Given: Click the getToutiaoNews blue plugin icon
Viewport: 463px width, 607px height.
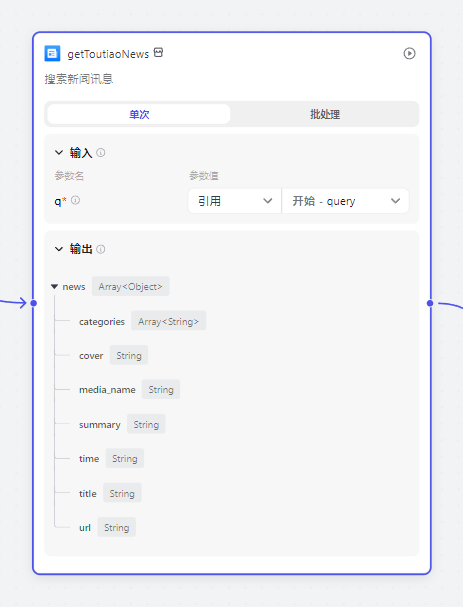Looking at the screenshot, I should click(x=52, y=53).
